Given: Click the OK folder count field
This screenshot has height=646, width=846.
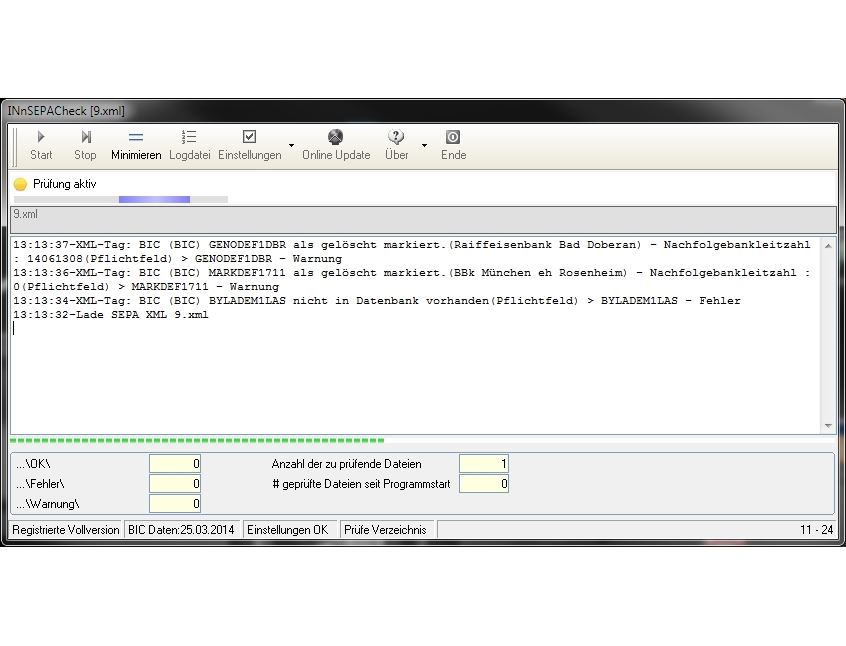Looking at the screenshot, I should pyautogui.click(x=175, y=464).
